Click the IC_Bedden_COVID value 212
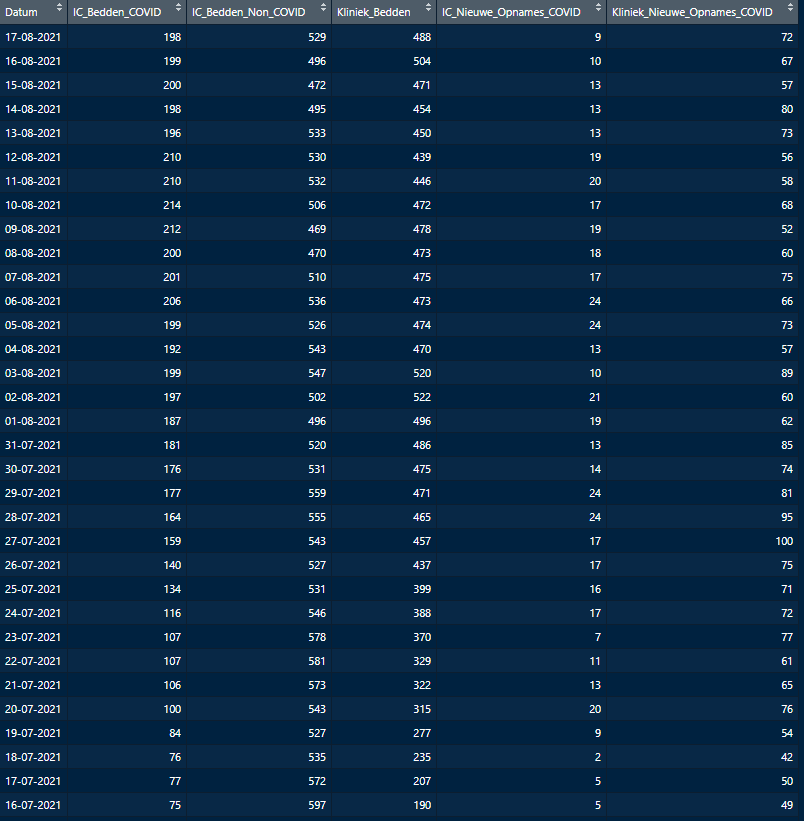 (x=172, y=229)
